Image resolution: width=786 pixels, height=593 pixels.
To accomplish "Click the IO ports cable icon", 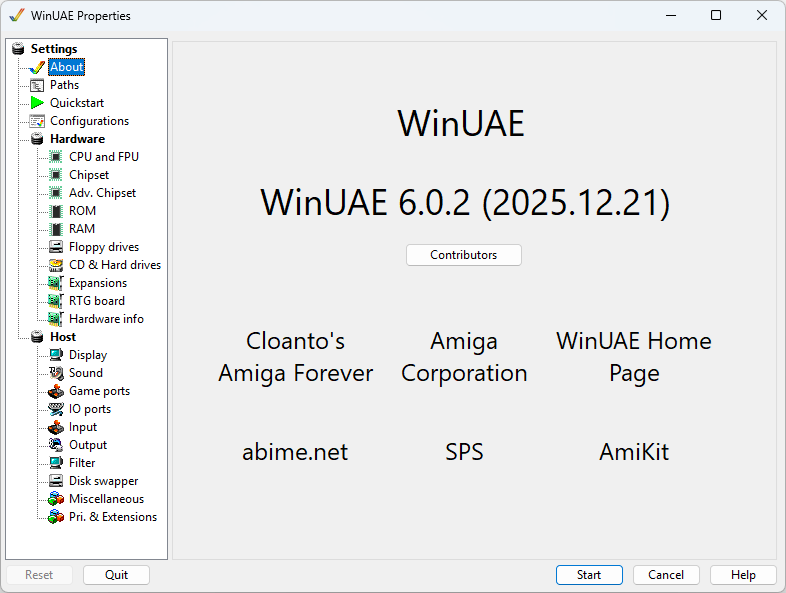I will coord(56,409).
